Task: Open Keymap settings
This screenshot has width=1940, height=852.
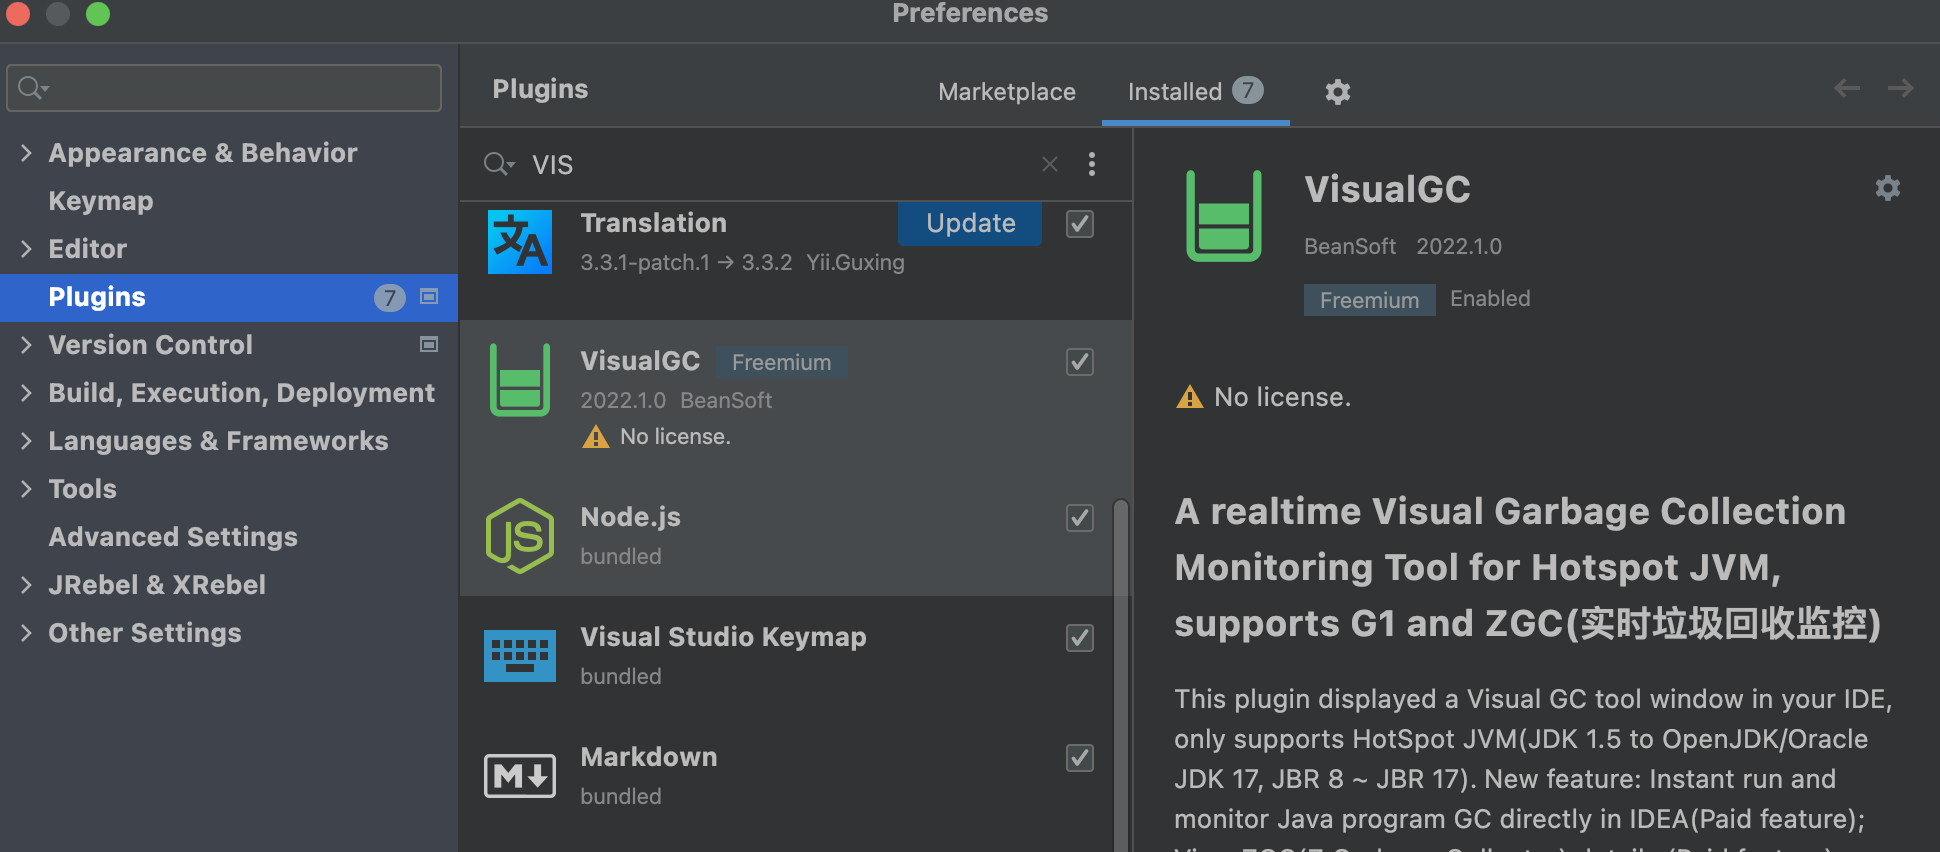Action: pyautogui.click(x=101, y=201)
